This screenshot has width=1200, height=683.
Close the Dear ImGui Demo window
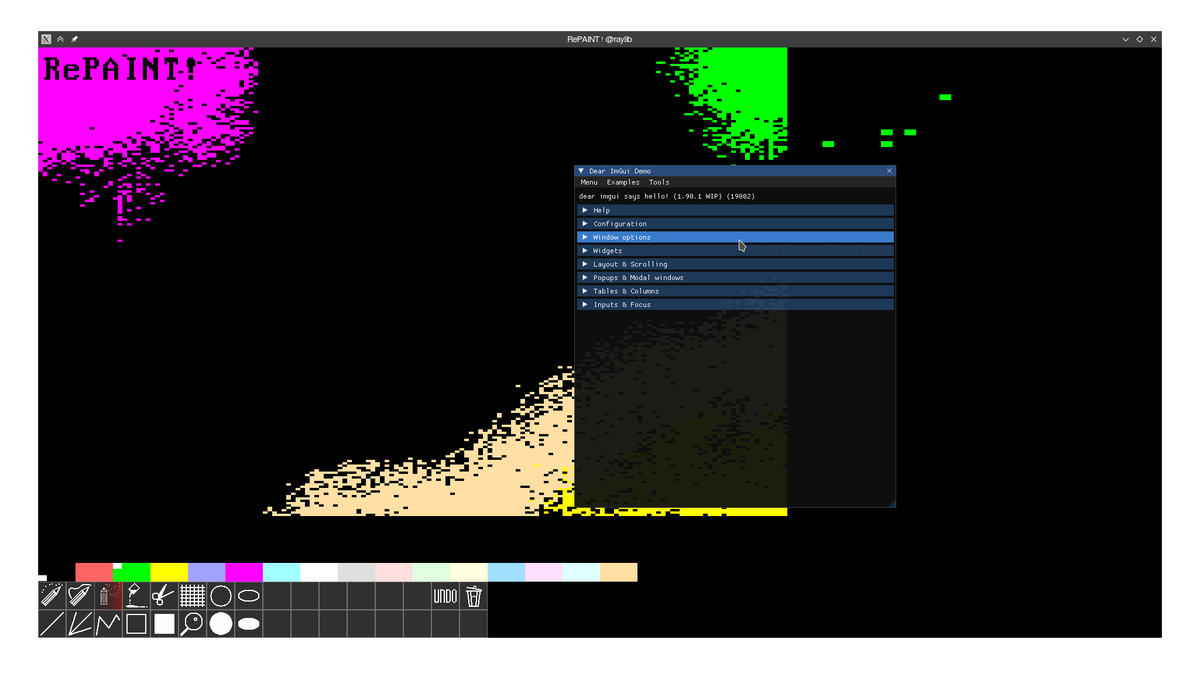click(x=889, y=171)
